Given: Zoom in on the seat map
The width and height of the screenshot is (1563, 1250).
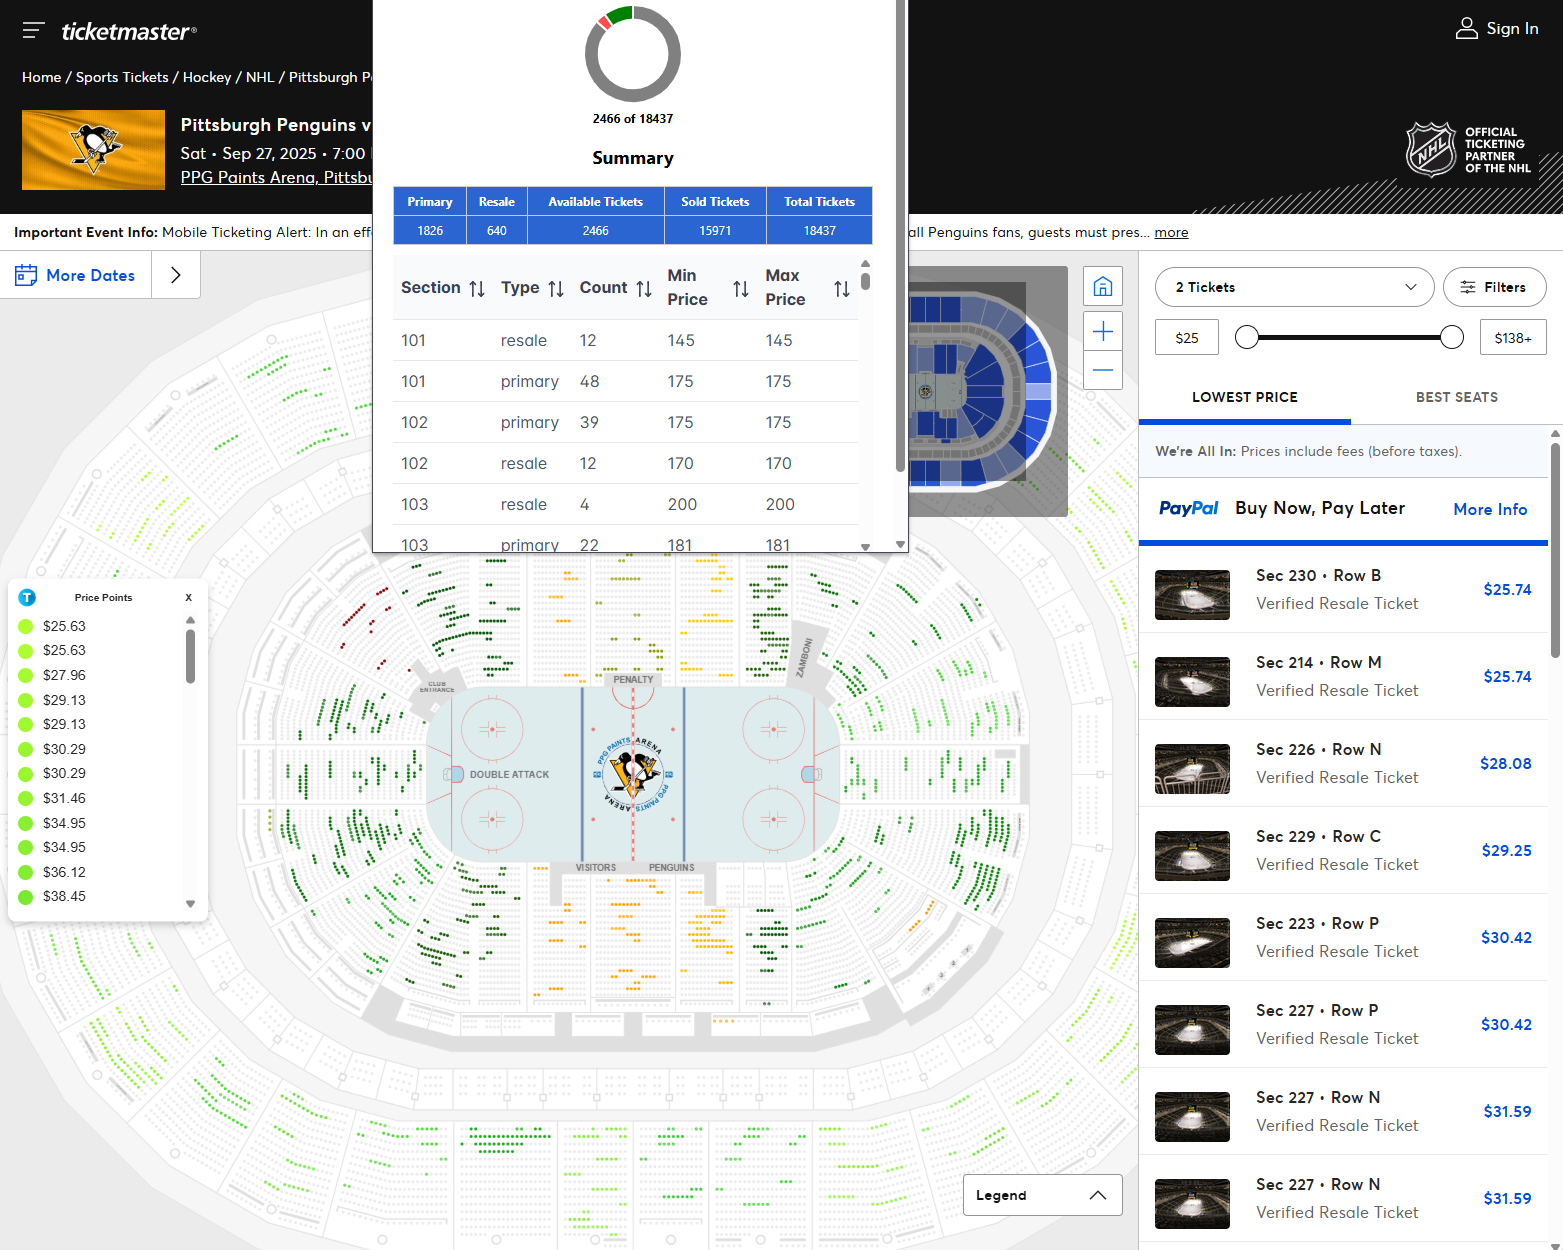Looking at the screenshot, I should pyautogui.click(x=1103, y=331).
